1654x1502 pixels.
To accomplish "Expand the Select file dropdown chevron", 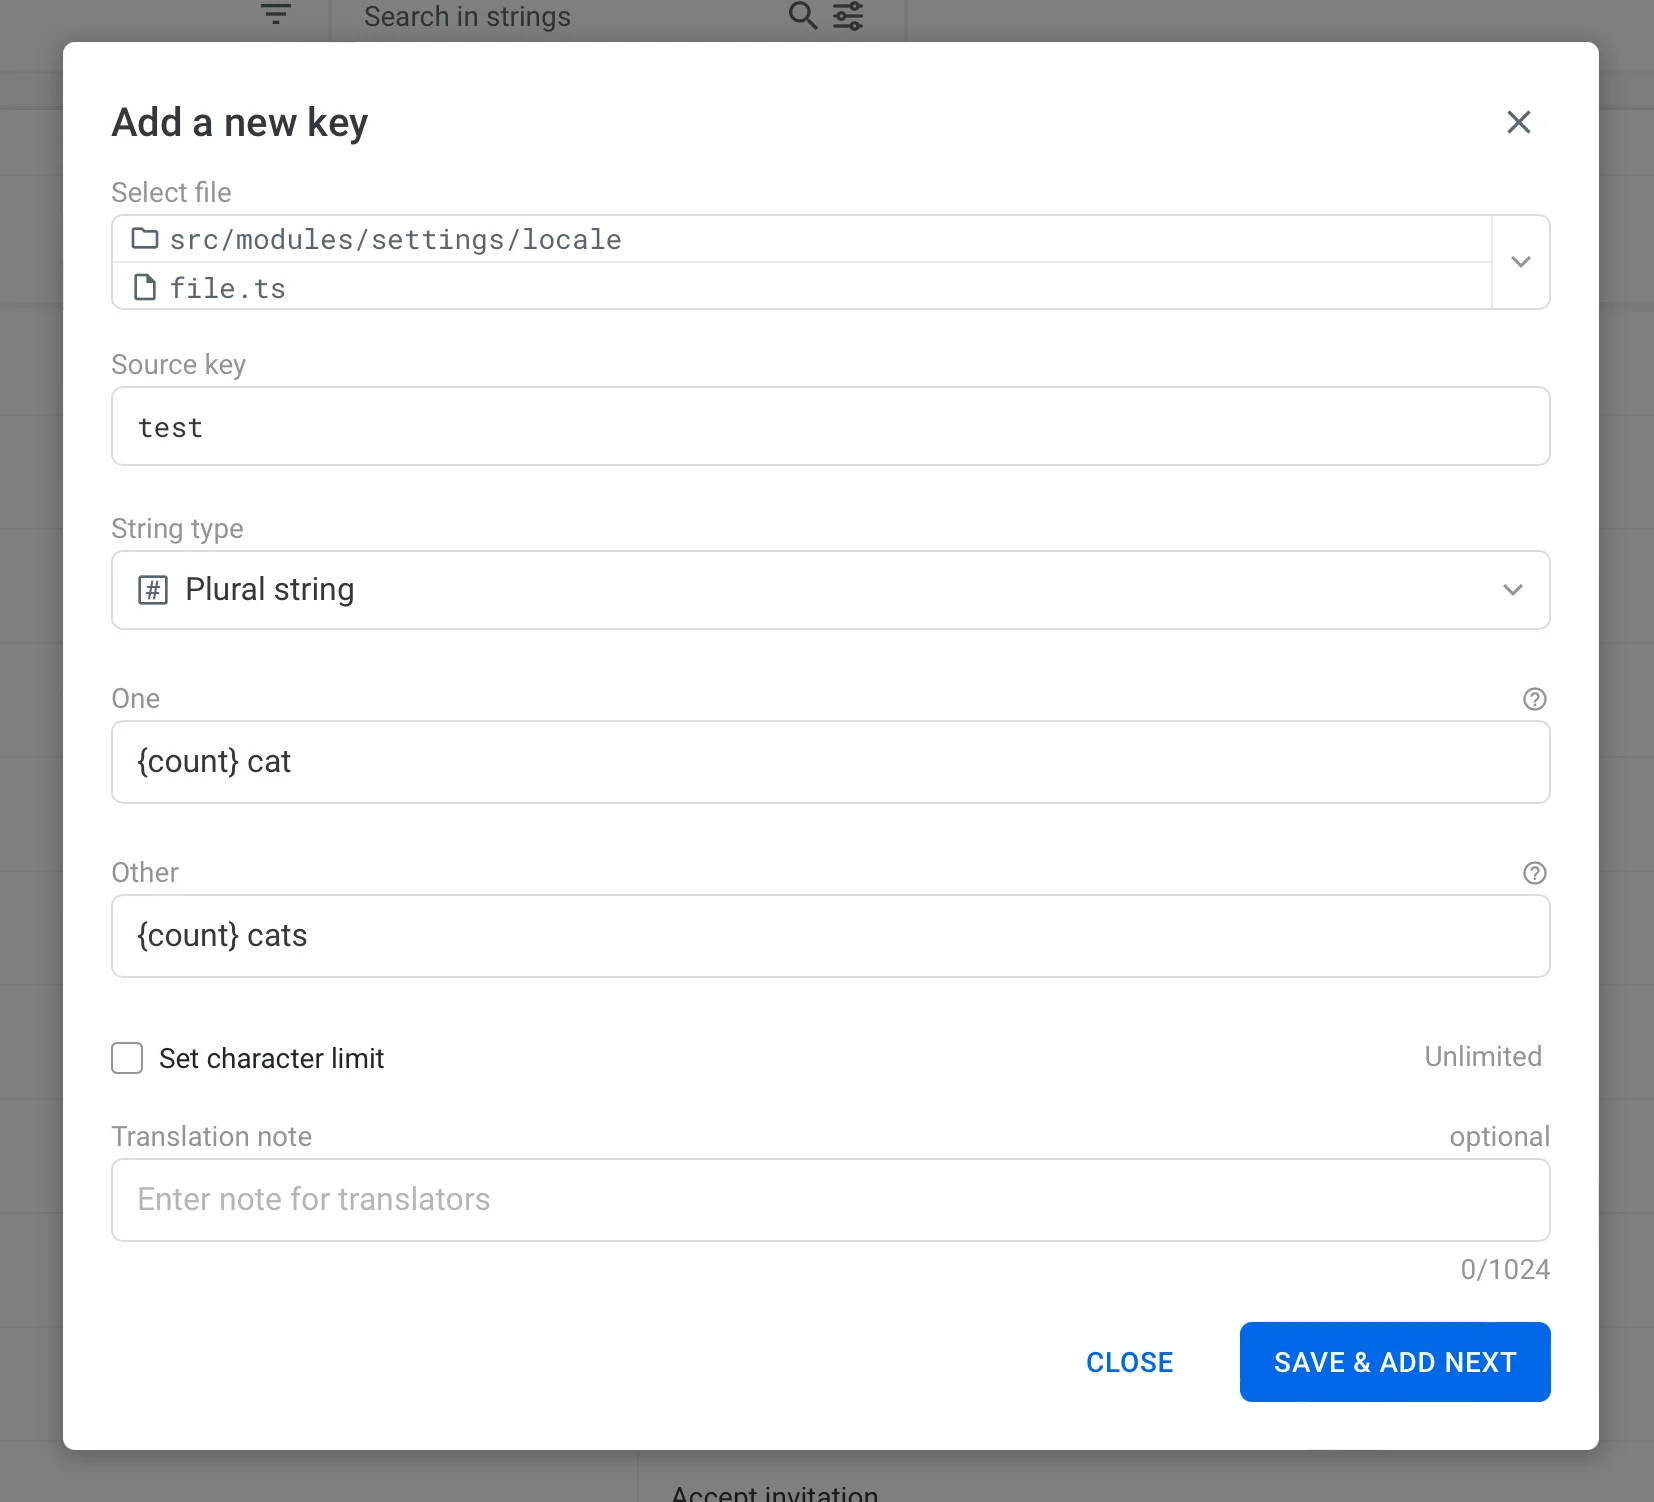I will (x=1520, y=262).
